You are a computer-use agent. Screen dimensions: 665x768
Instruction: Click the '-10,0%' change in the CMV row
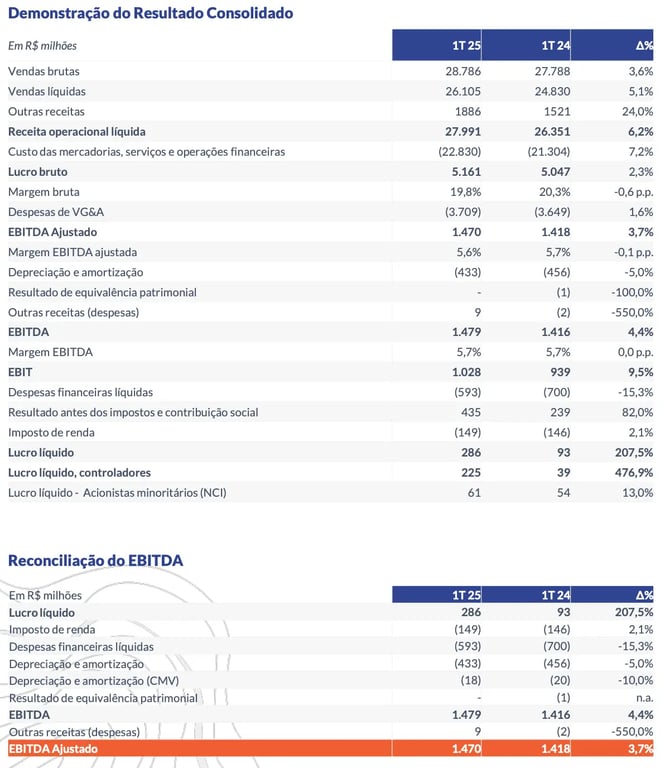tap(635, 680)
